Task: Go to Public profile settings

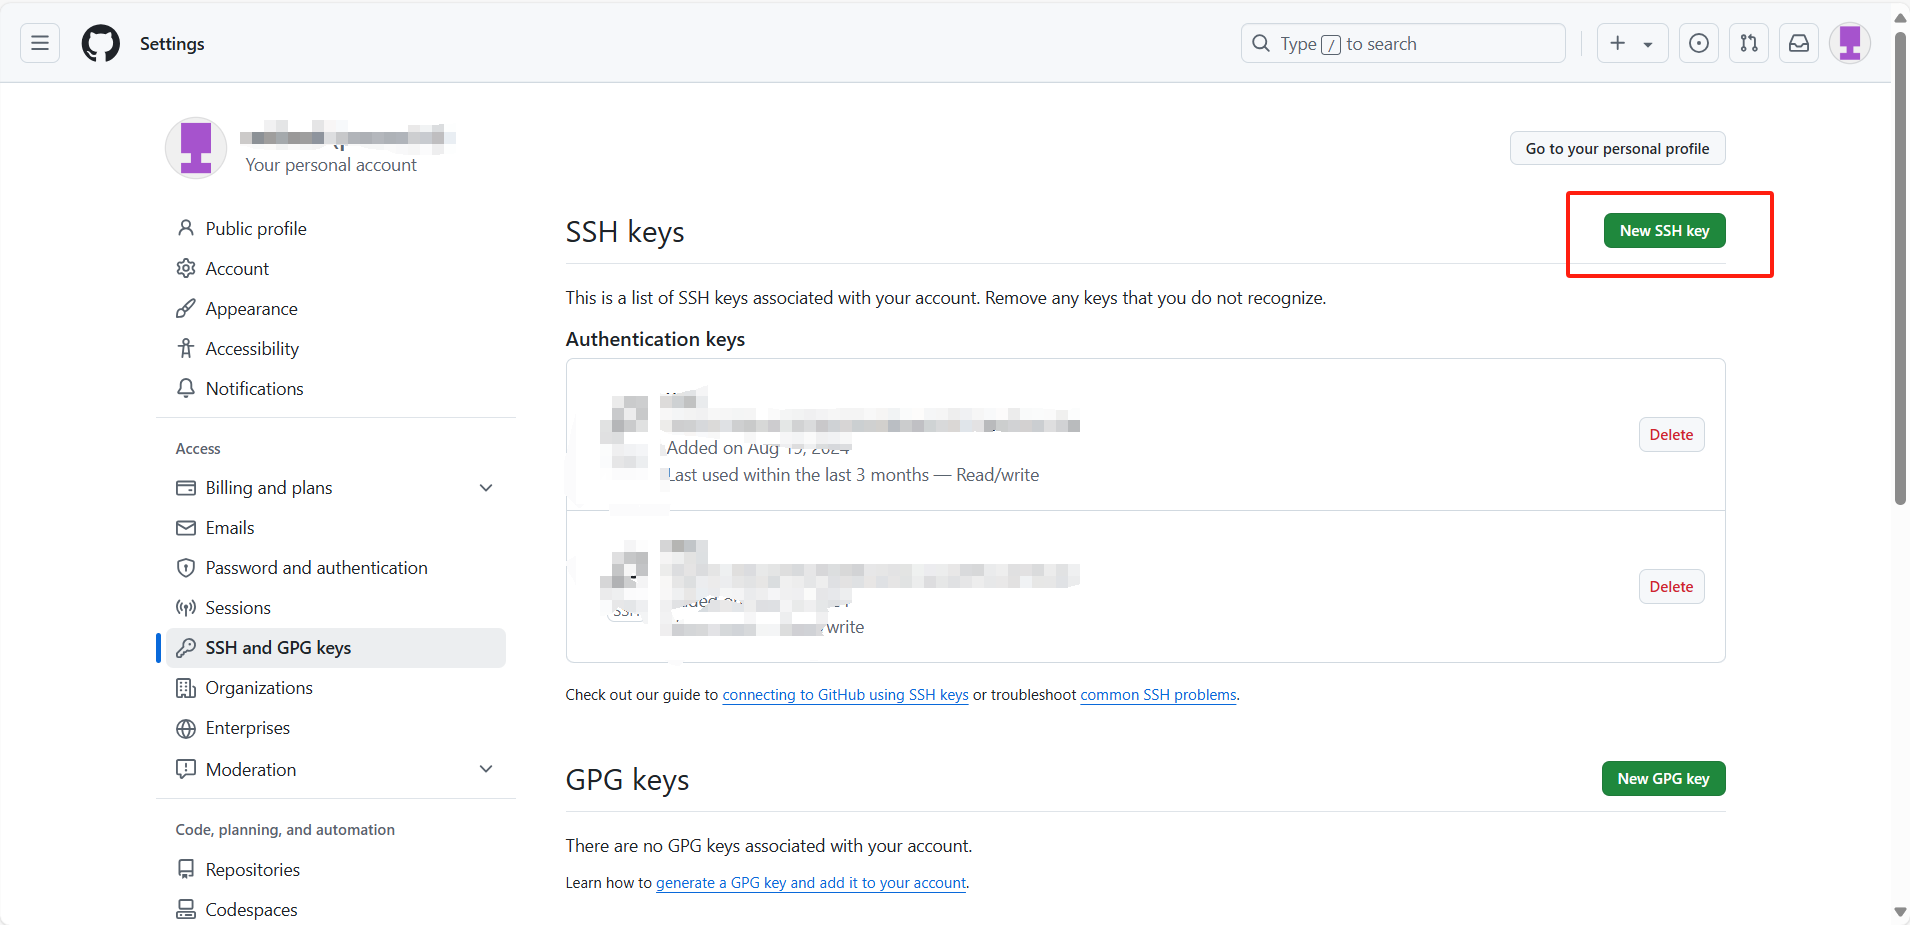Action: (256, 229)
